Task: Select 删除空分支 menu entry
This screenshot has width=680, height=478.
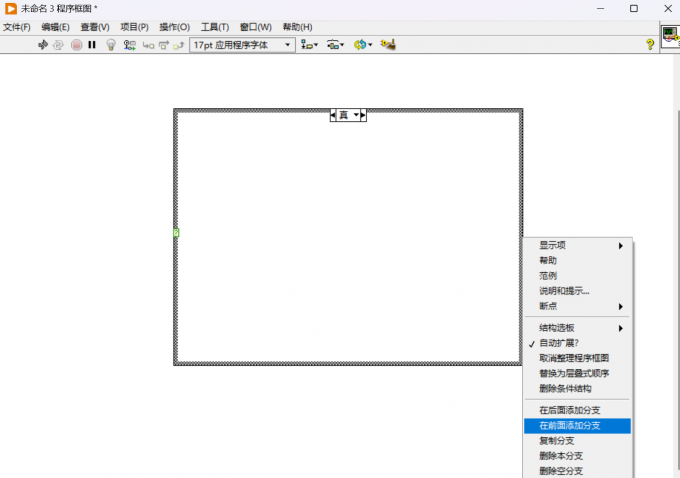Action: coord(577,471)
